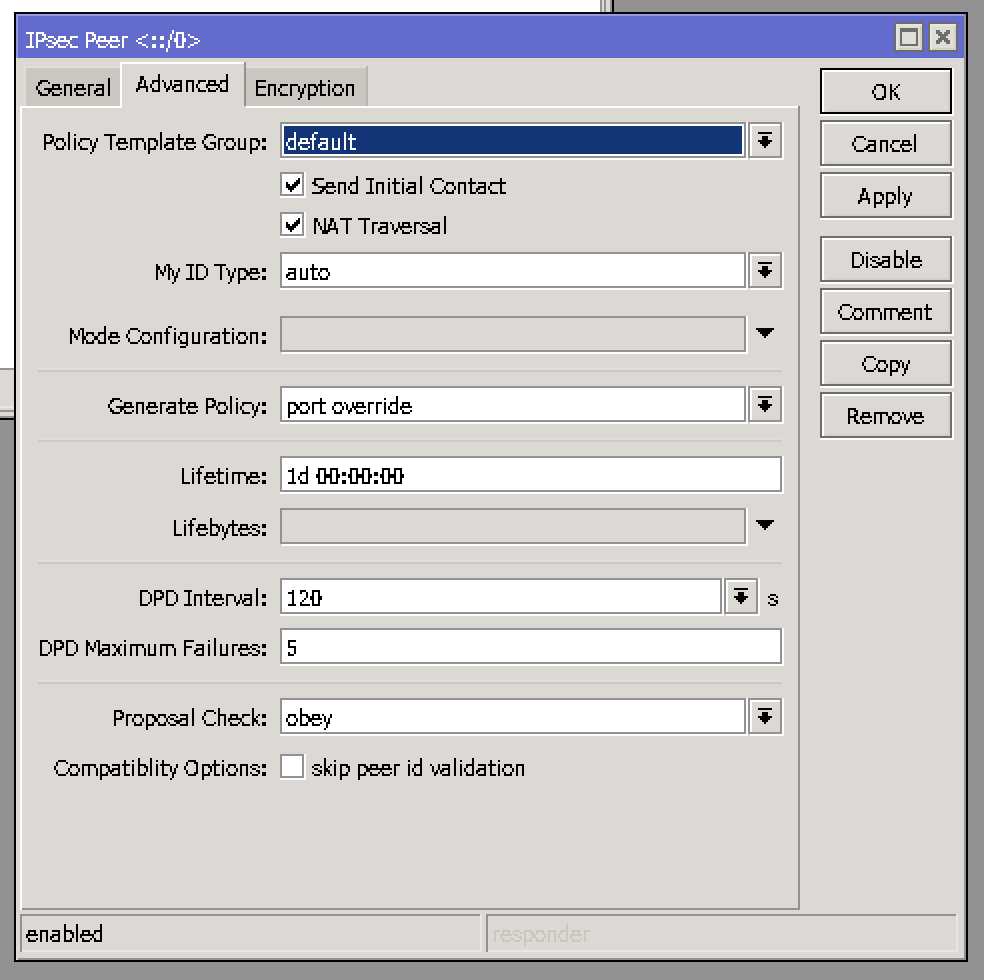Switch to the General tab

[73, 88]
